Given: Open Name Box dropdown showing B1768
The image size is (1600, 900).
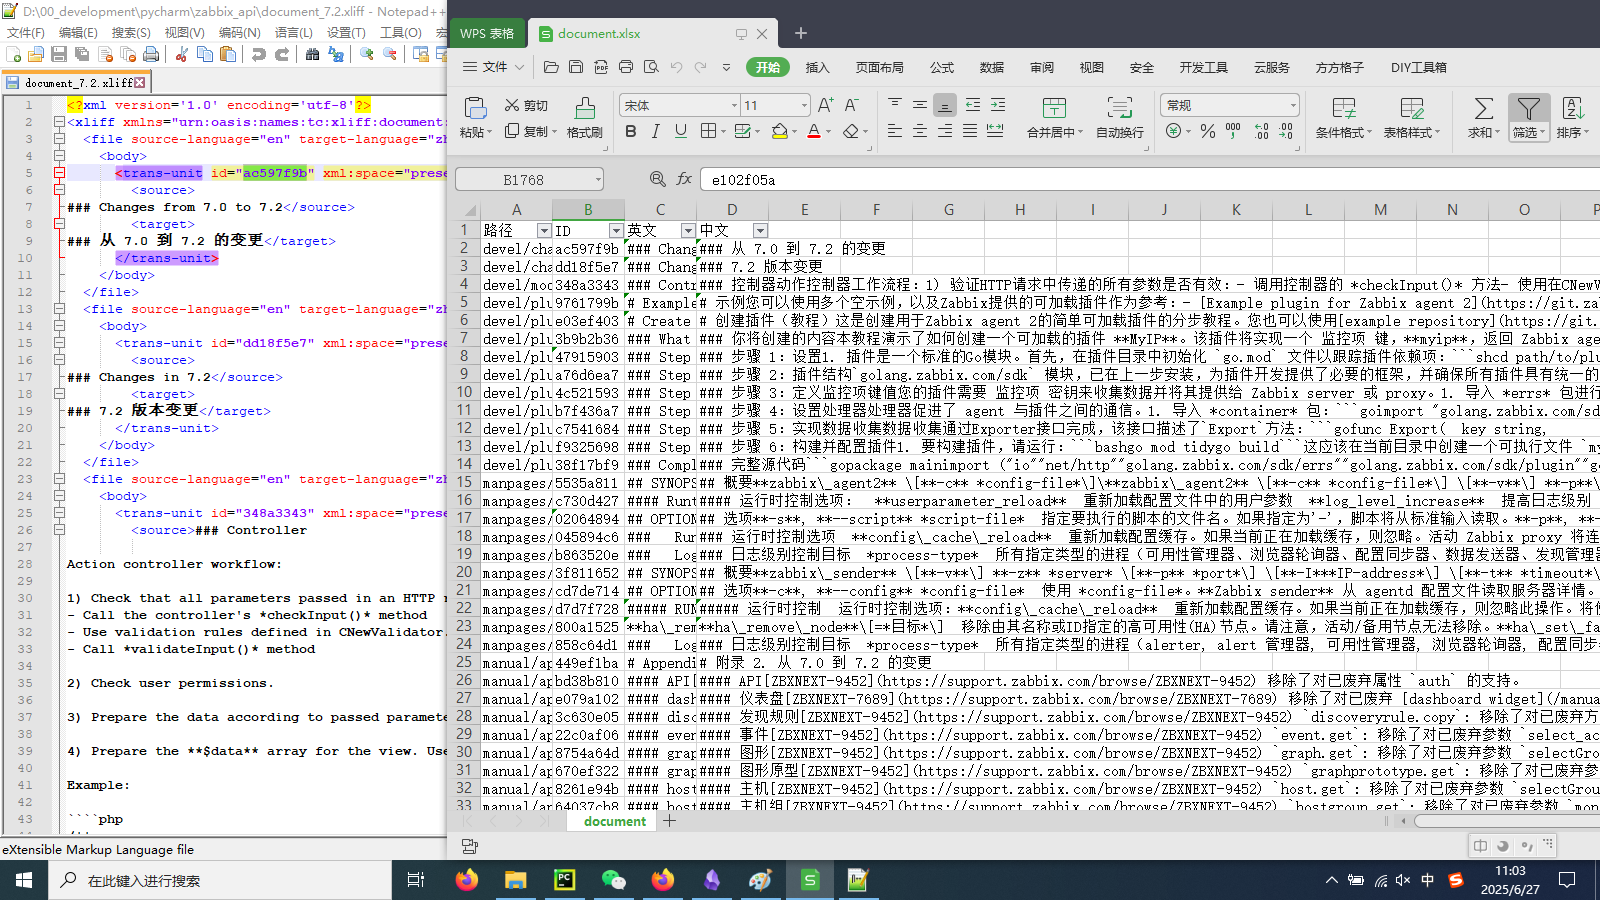Looking at the screenshot, I should [598, 180].
